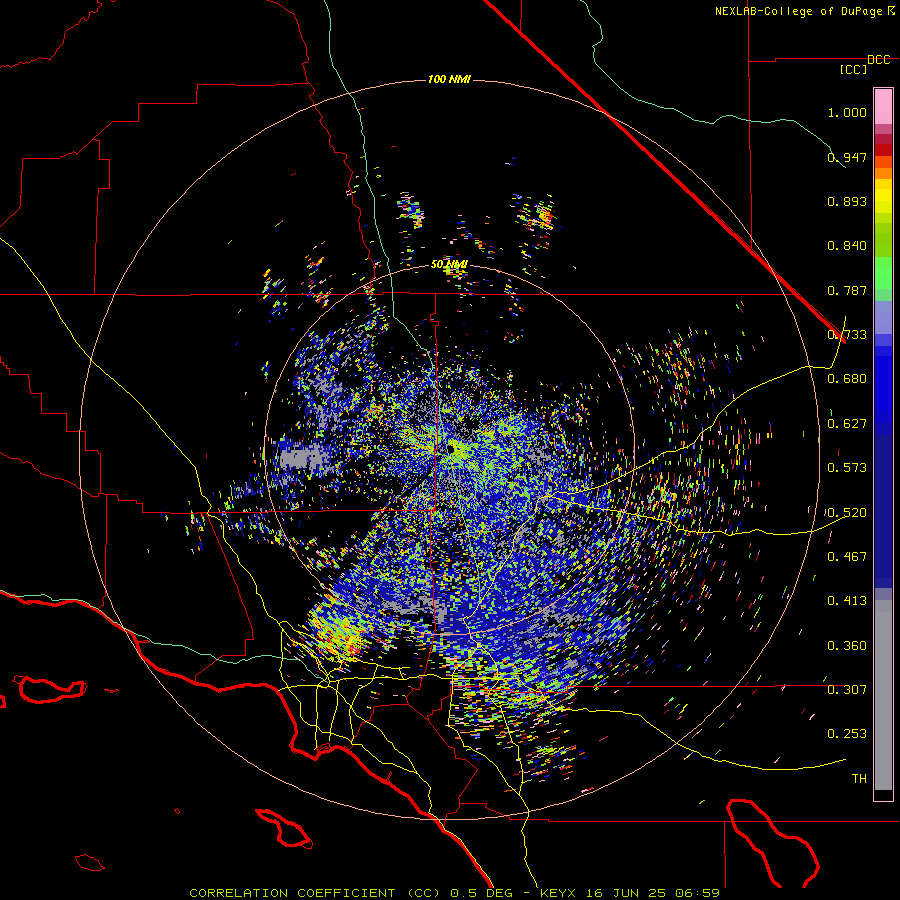Click the NEXLAB-College of DuPage label

(799, 11)
